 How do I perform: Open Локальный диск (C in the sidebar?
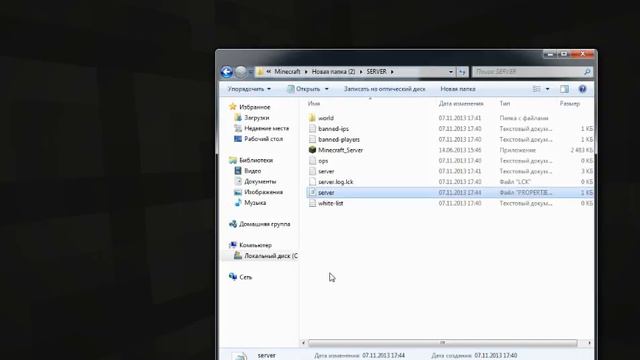click(x=271, y=256)
